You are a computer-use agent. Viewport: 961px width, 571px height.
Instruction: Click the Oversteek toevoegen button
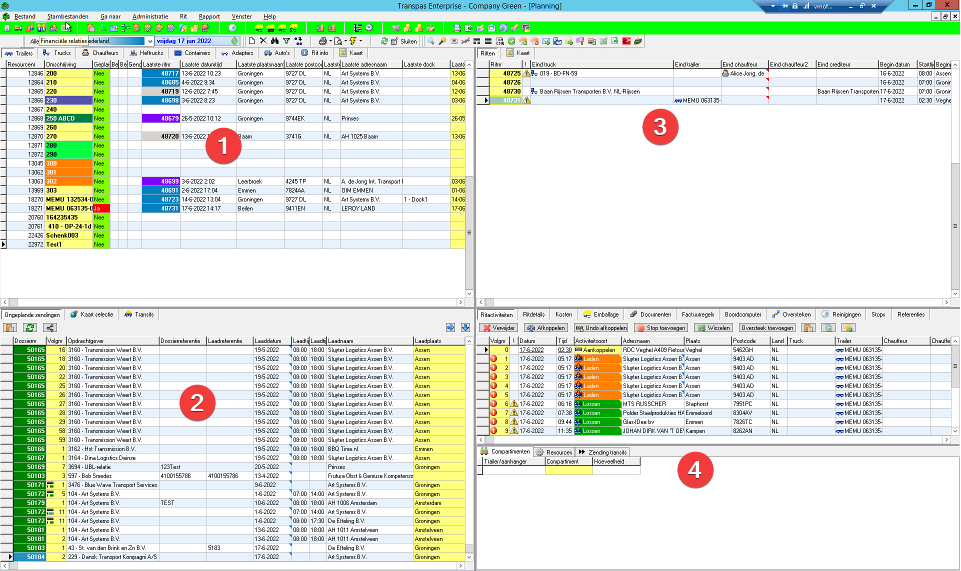[767, 328]
